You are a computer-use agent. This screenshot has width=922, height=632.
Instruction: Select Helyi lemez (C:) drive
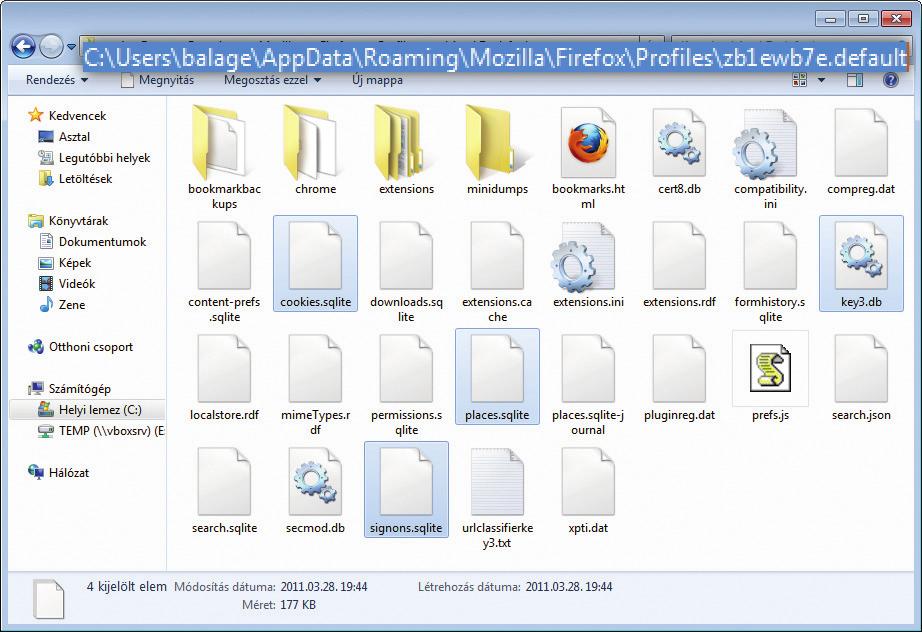click(87, 410)
